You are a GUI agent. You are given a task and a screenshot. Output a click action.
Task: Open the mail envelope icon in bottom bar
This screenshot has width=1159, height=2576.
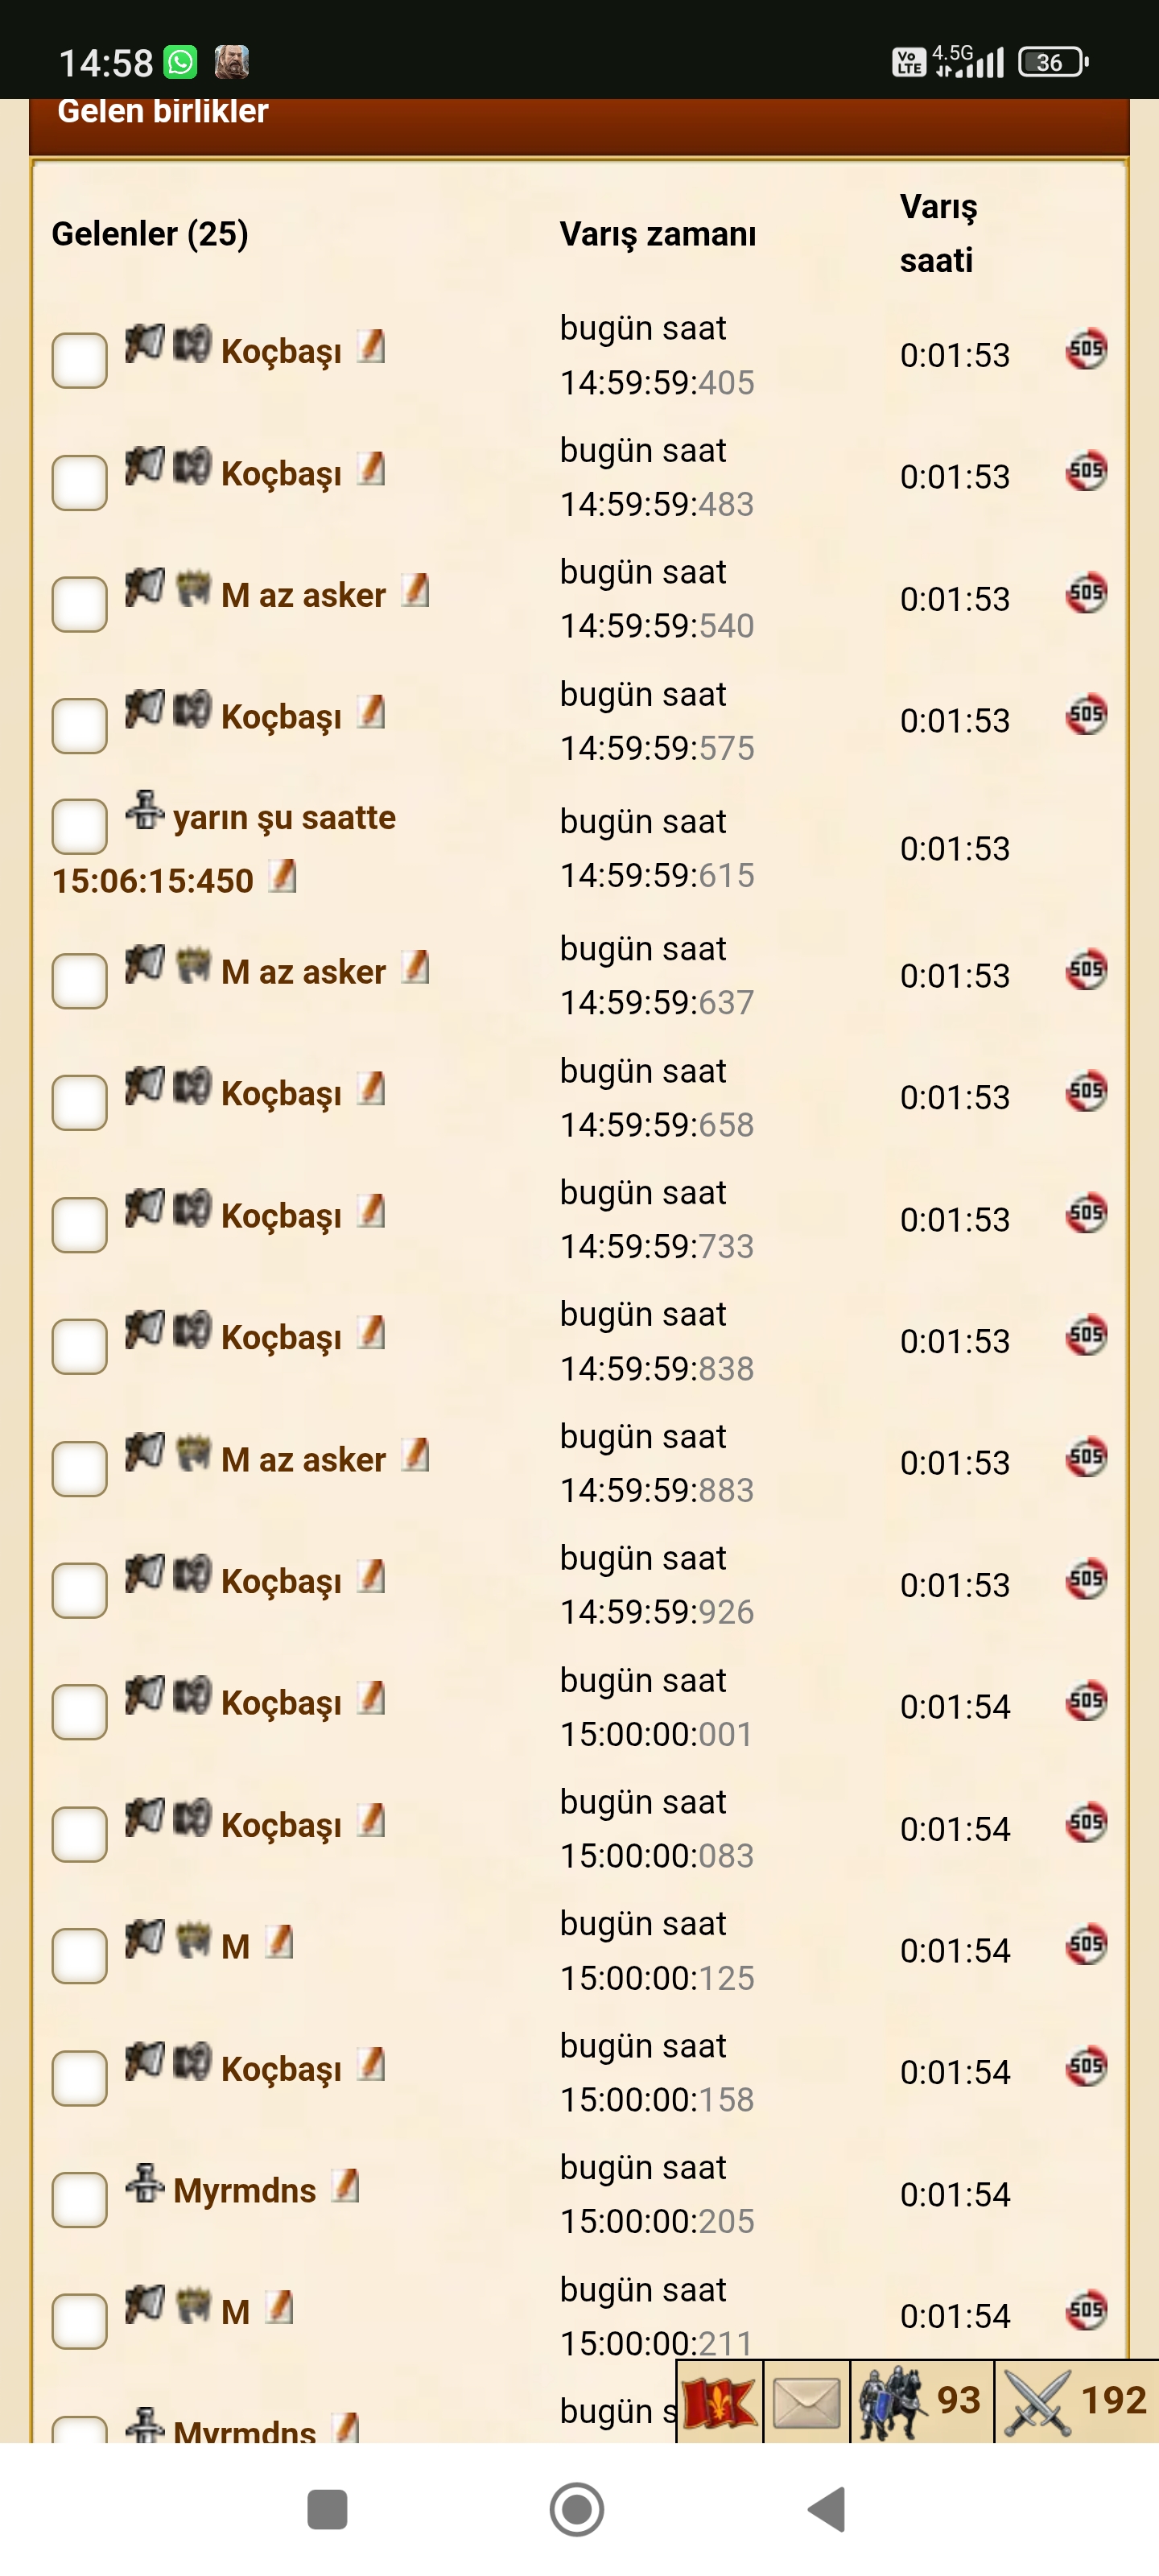[806, 2402]
